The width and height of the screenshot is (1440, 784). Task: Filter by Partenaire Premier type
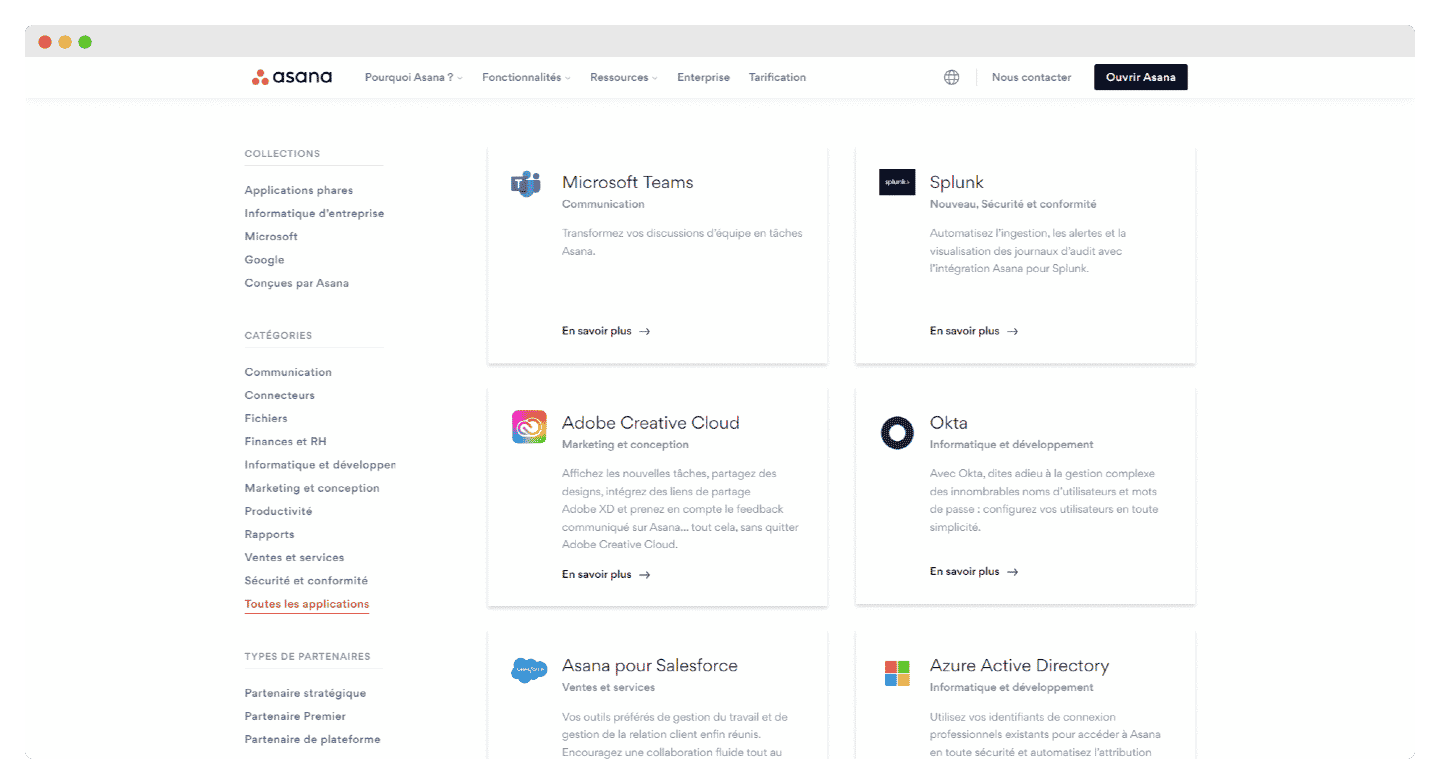click(x=295, y=716)
